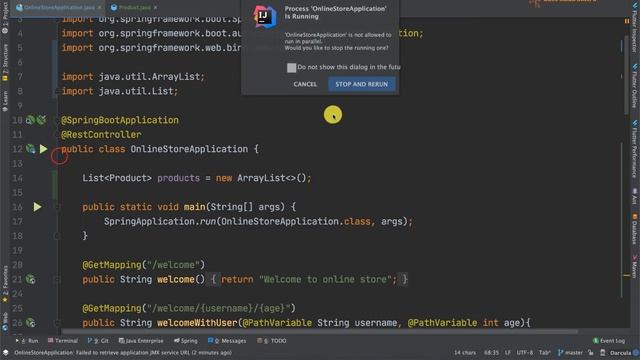
Task: Open the Structure tool window
Action: coord(5,62)
